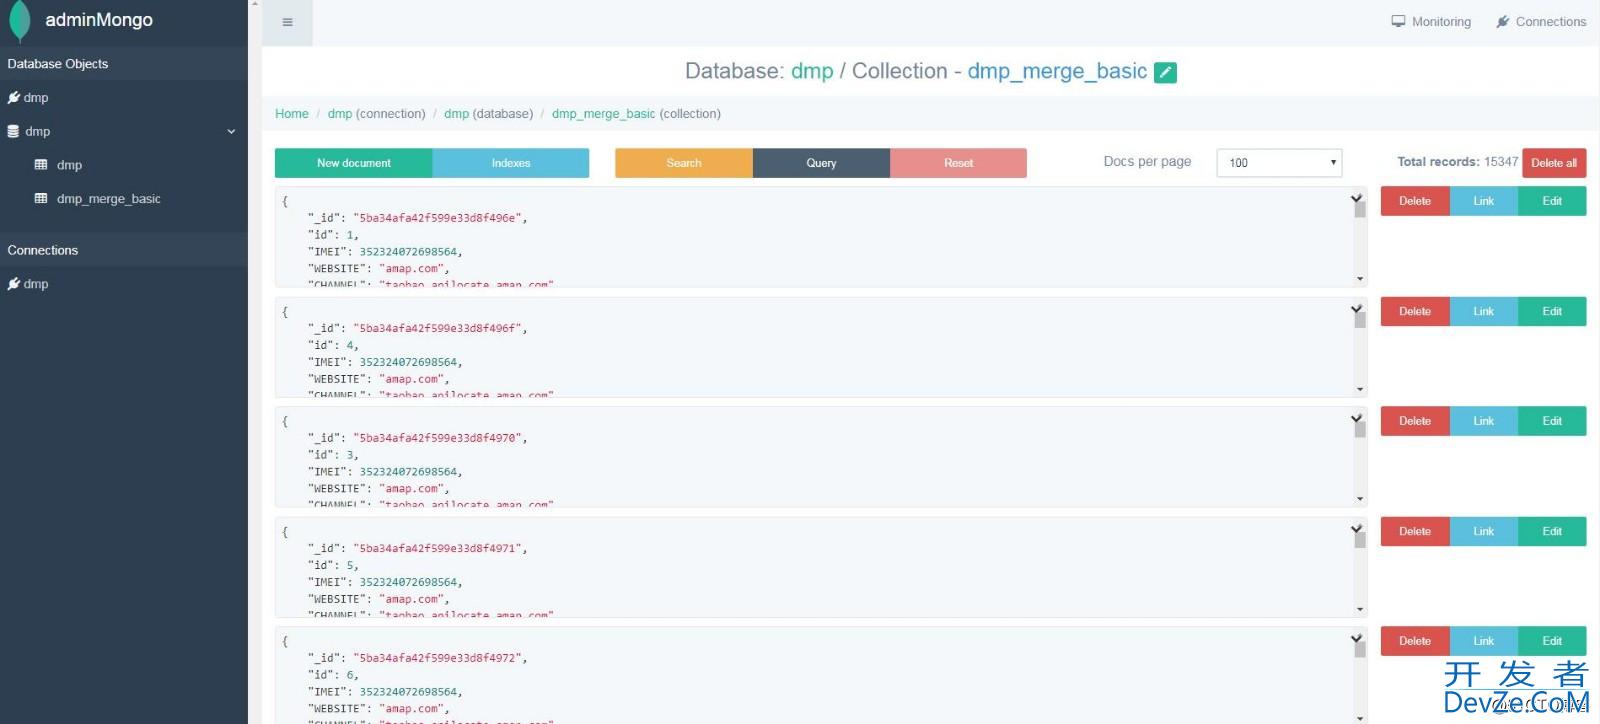
Task: Click the orange Search button
Action: (684, 163)
